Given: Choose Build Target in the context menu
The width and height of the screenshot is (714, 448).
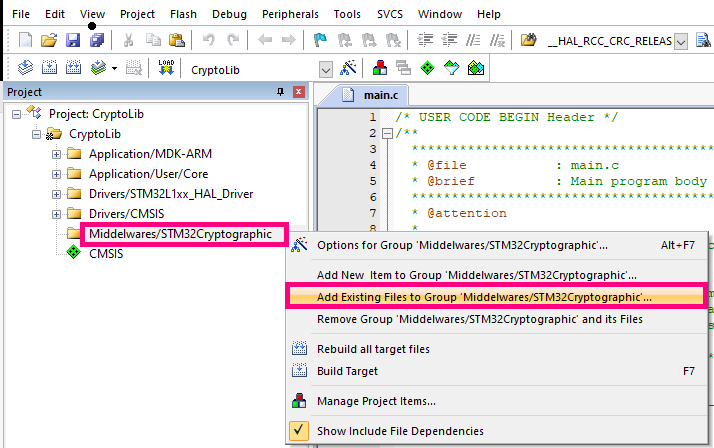Looking at the screenshot, I should click(496, 371).
